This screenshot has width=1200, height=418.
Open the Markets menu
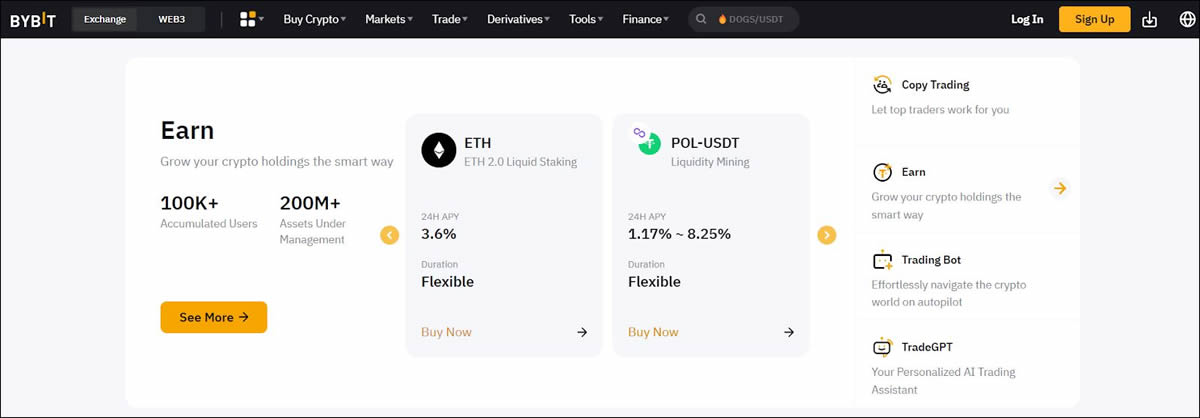[x=389, y=19]
